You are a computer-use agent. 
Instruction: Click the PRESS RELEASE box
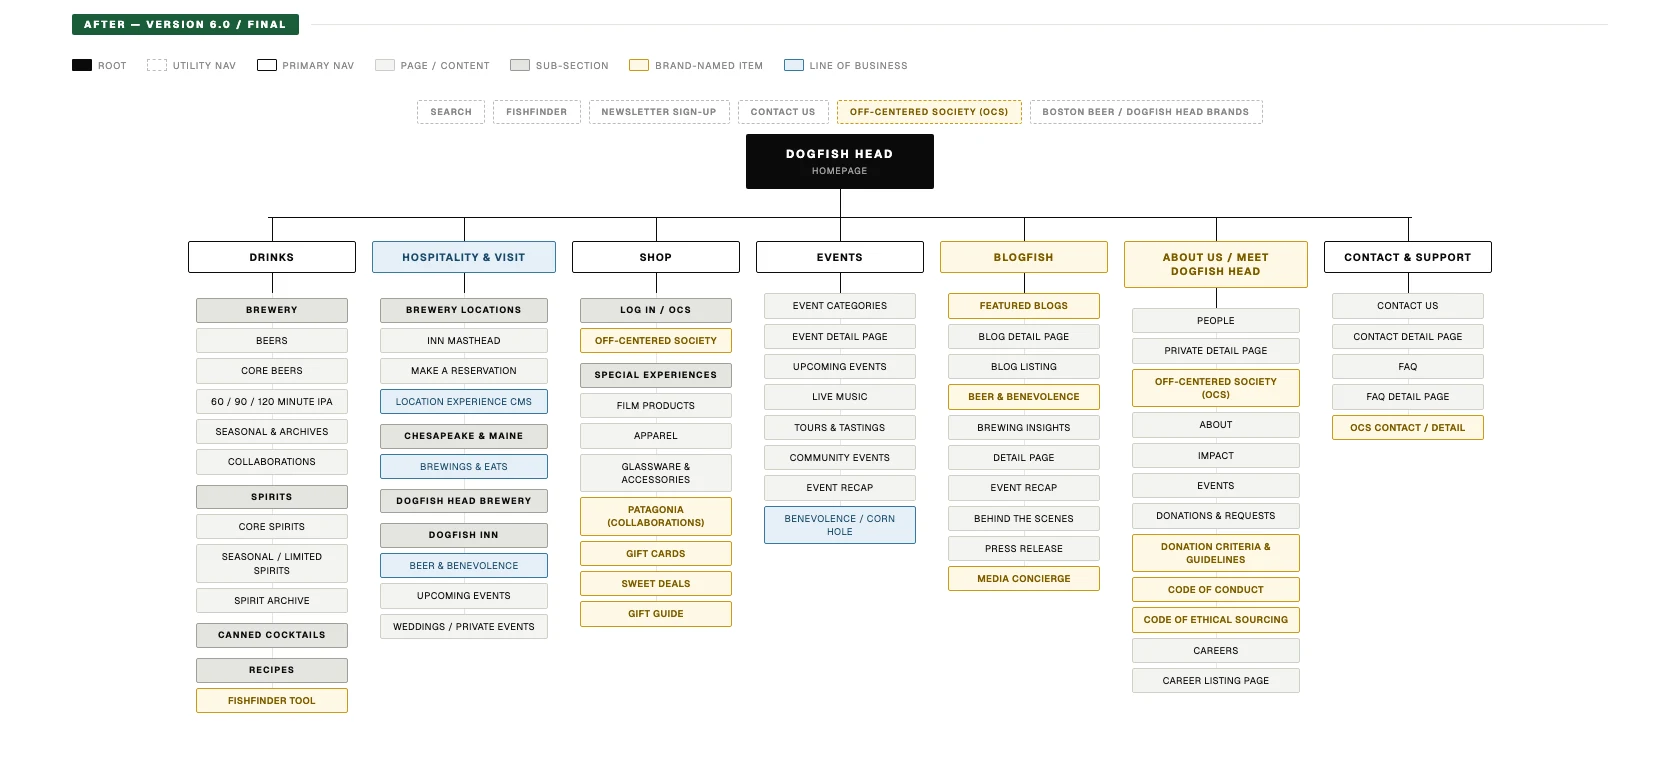[x=1024, y=549]
